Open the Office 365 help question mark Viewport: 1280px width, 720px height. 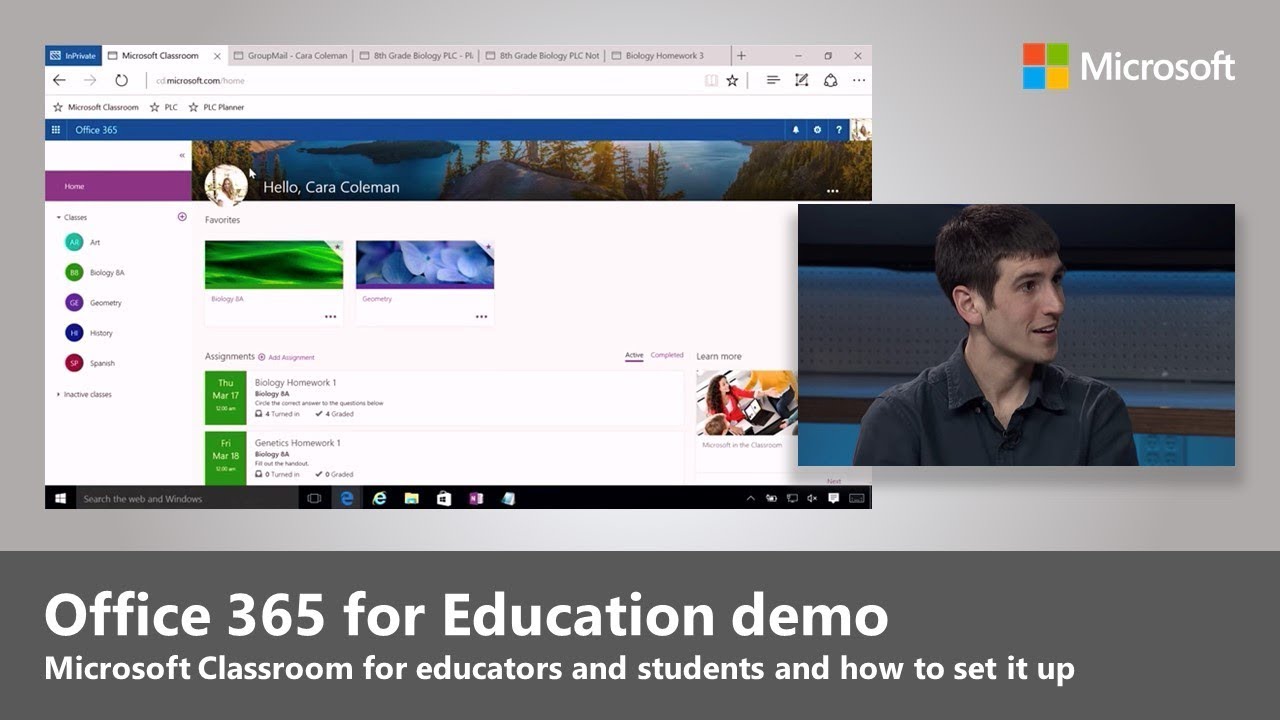pos(838,130)
